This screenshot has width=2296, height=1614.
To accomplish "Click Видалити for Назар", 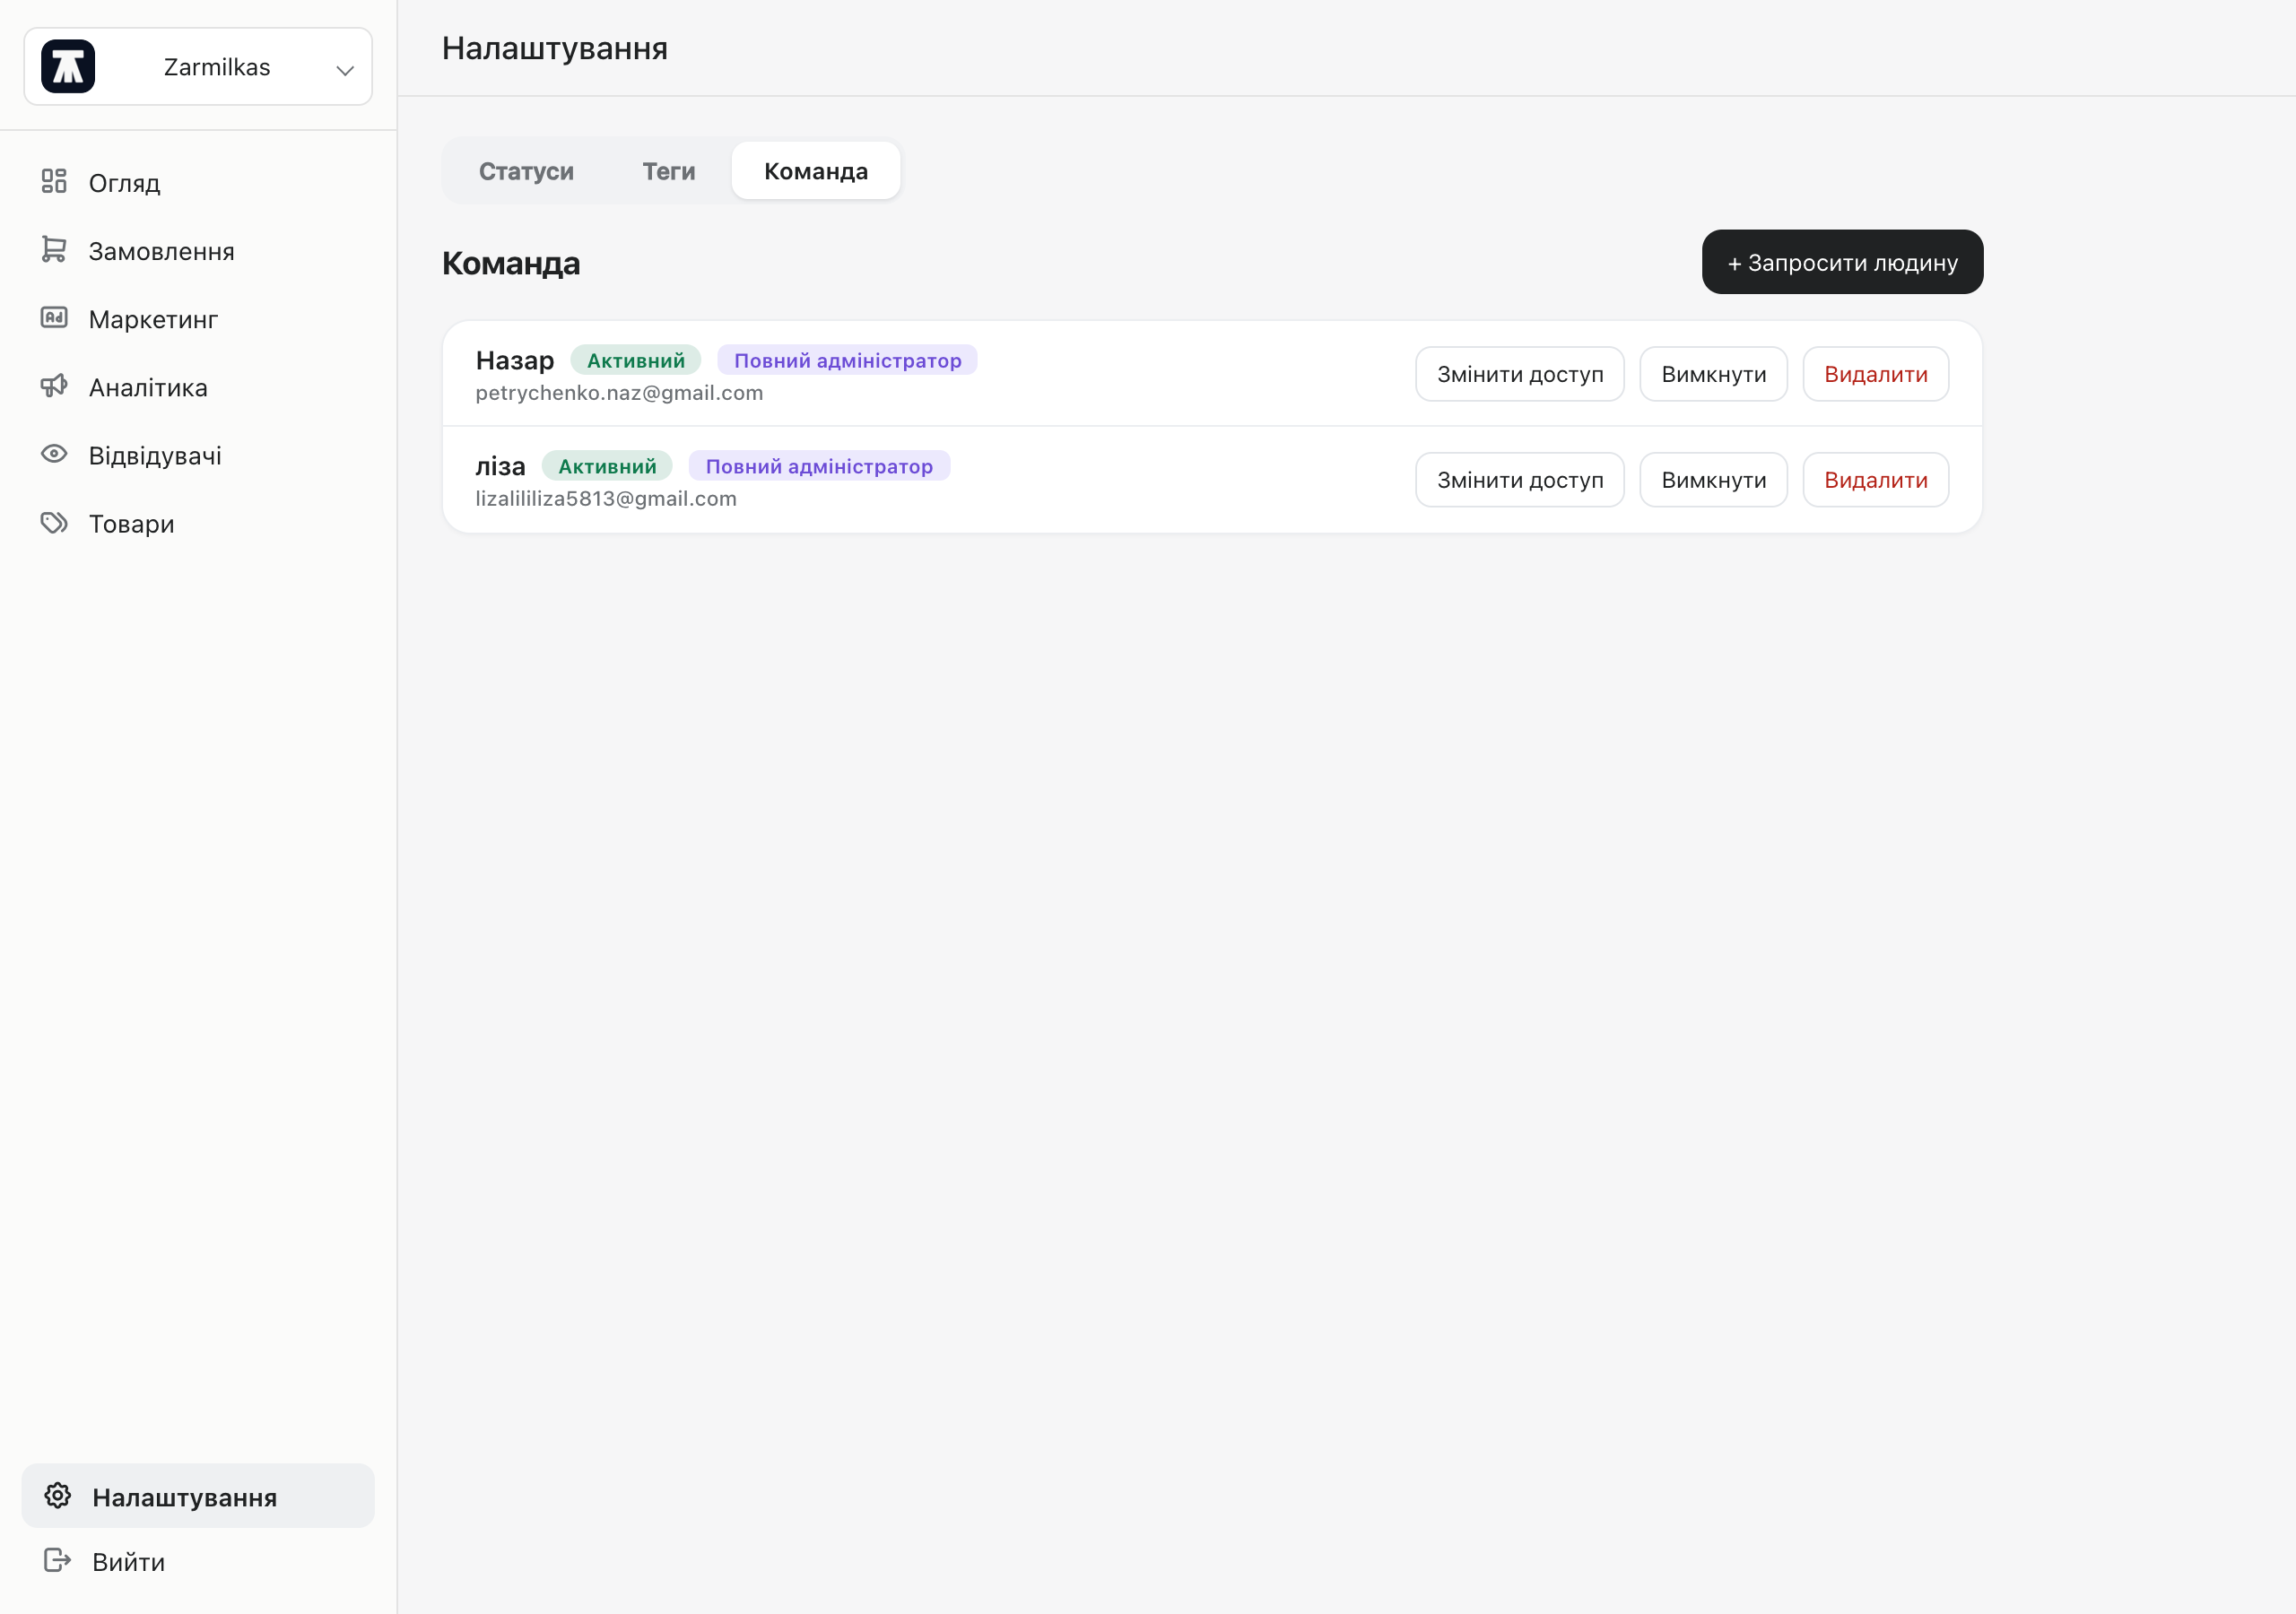I will [1875, 374].
